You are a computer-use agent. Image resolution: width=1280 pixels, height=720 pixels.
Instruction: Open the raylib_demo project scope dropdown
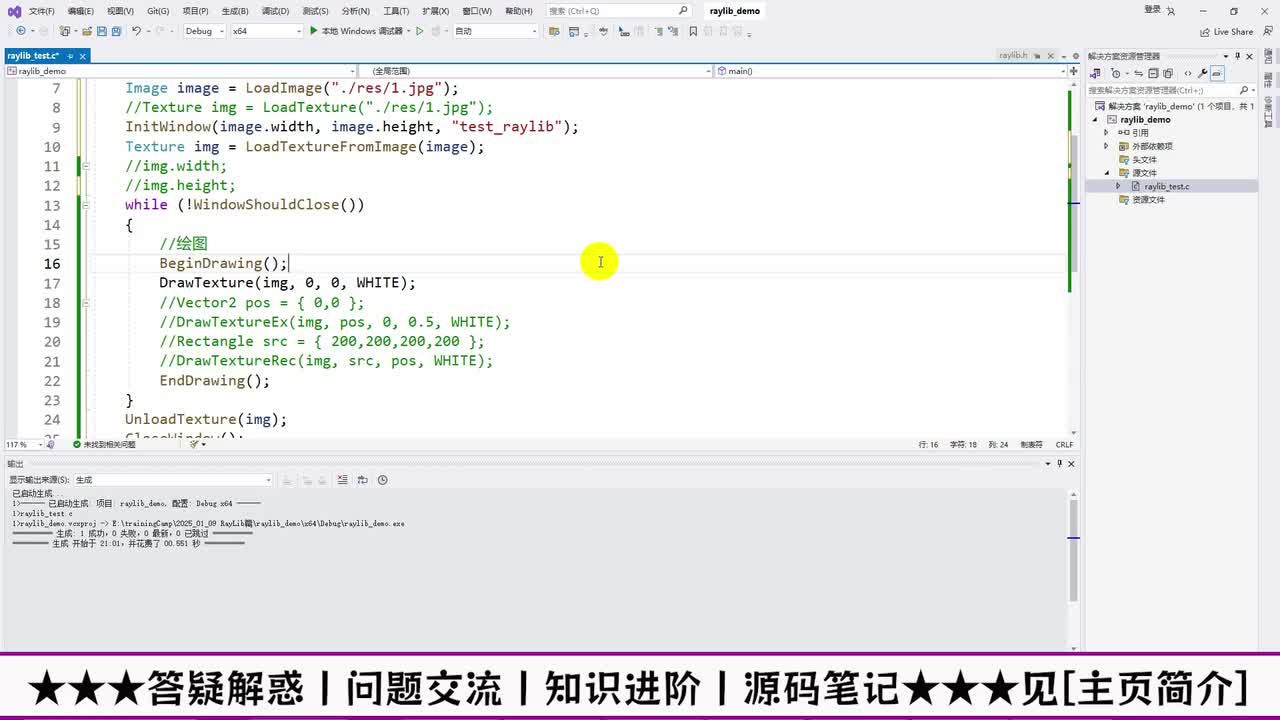183,71
